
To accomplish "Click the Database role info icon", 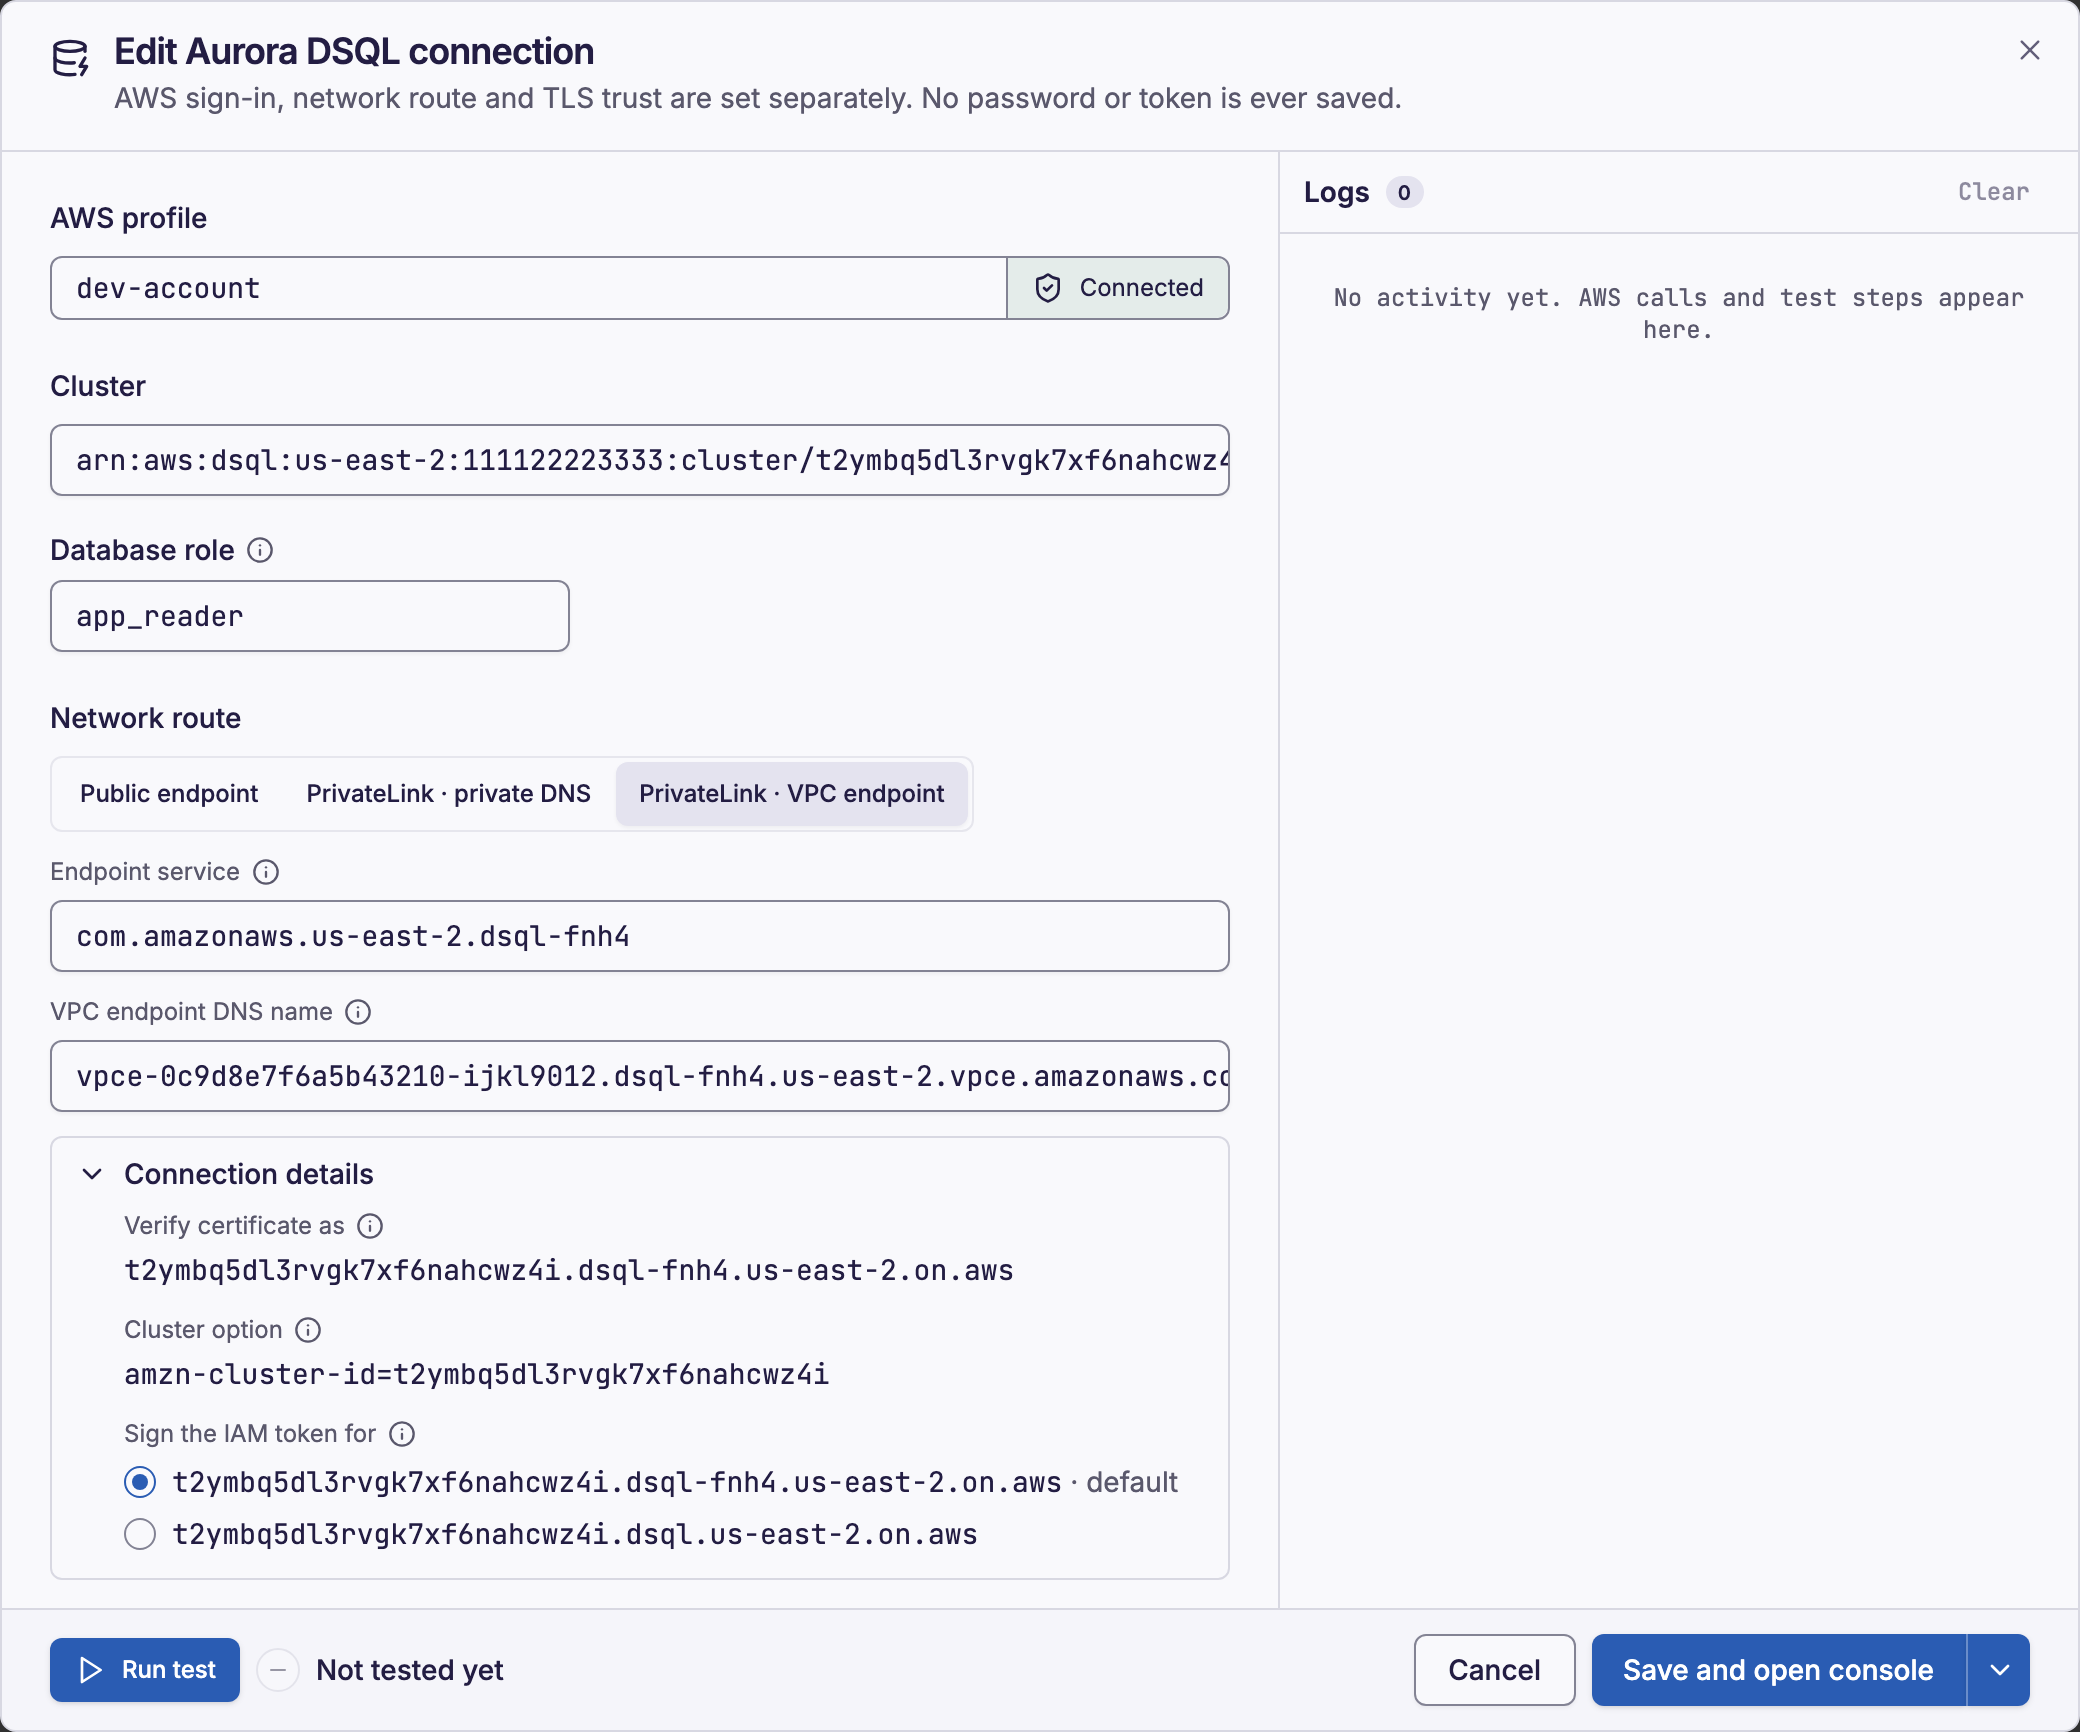I will 260,550.
